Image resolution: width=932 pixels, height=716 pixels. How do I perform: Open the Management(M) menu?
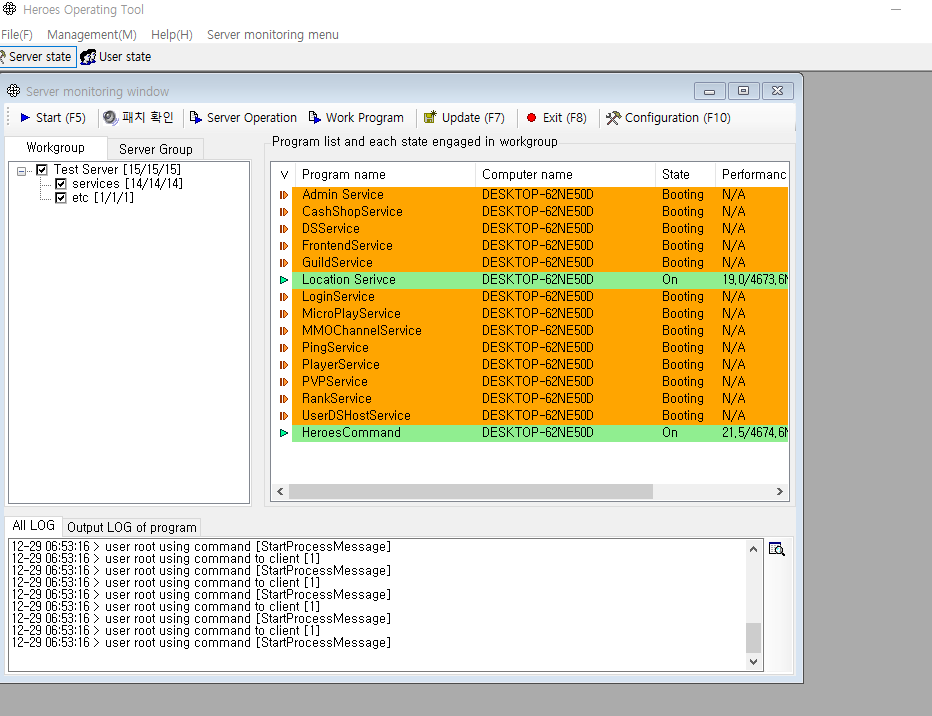point(91,35)
